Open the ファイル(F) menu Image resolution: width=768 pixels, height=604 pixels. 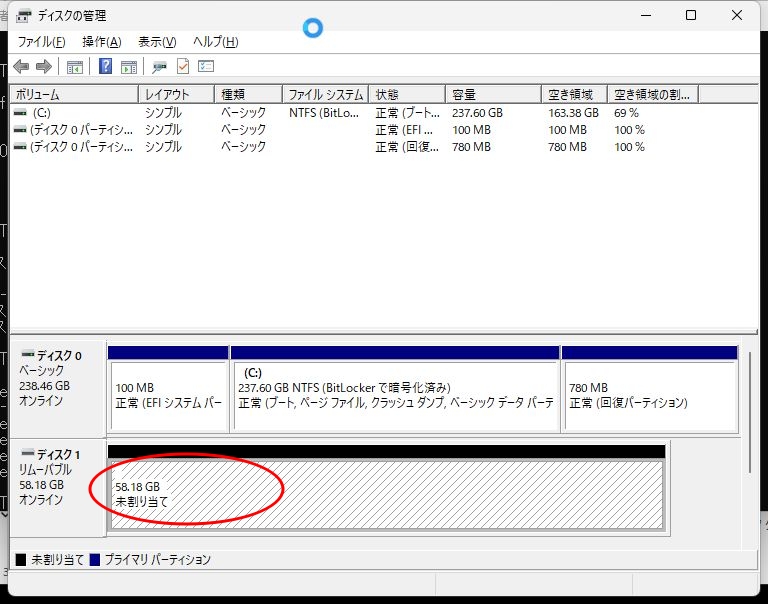pyautogui.click(x=41, y=42)
